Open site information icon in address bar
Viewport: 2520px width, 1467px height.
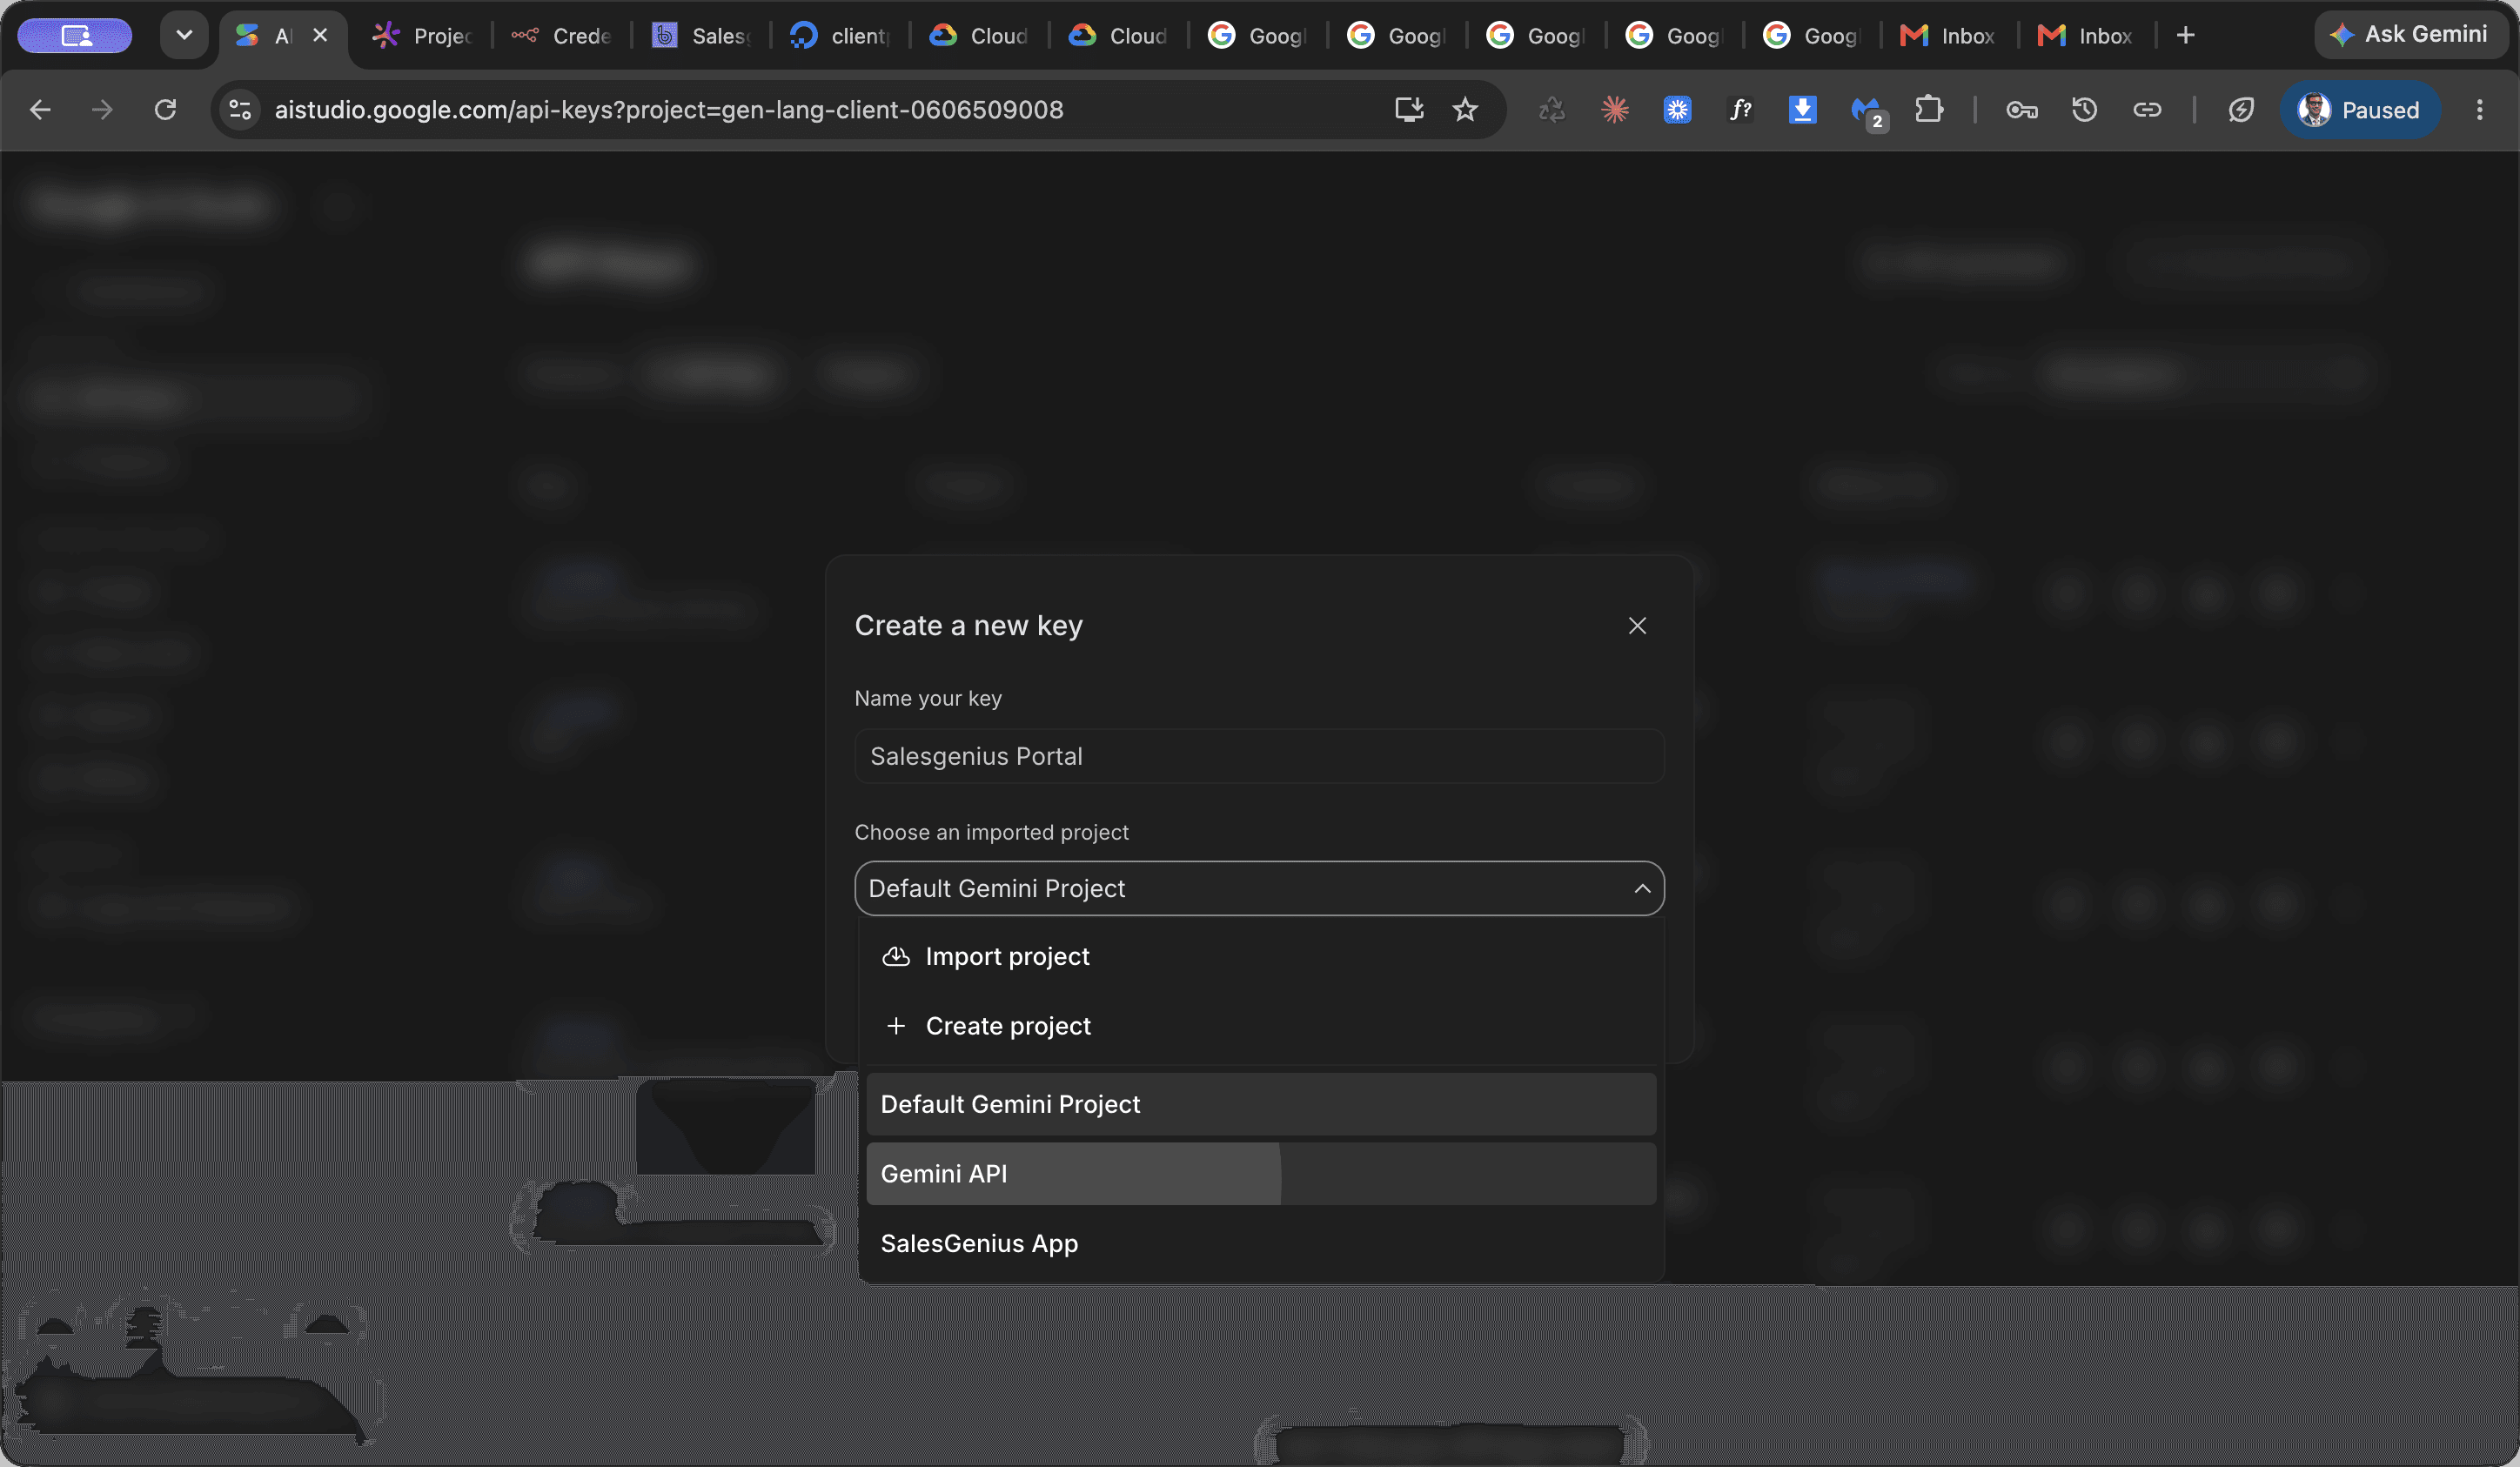click(240, 110)
